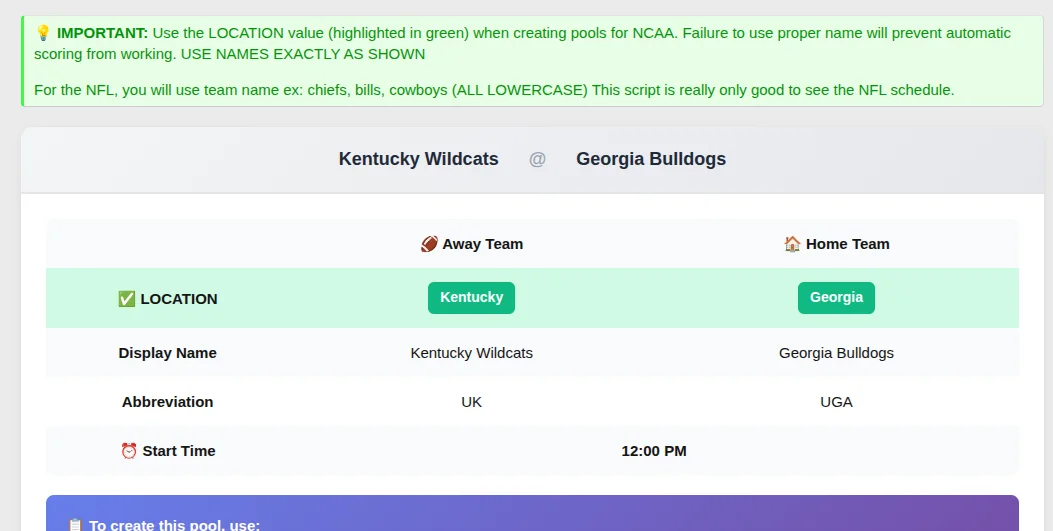Select the green Georgia location badge
The image size is (1053, 531).
point(836,298)
